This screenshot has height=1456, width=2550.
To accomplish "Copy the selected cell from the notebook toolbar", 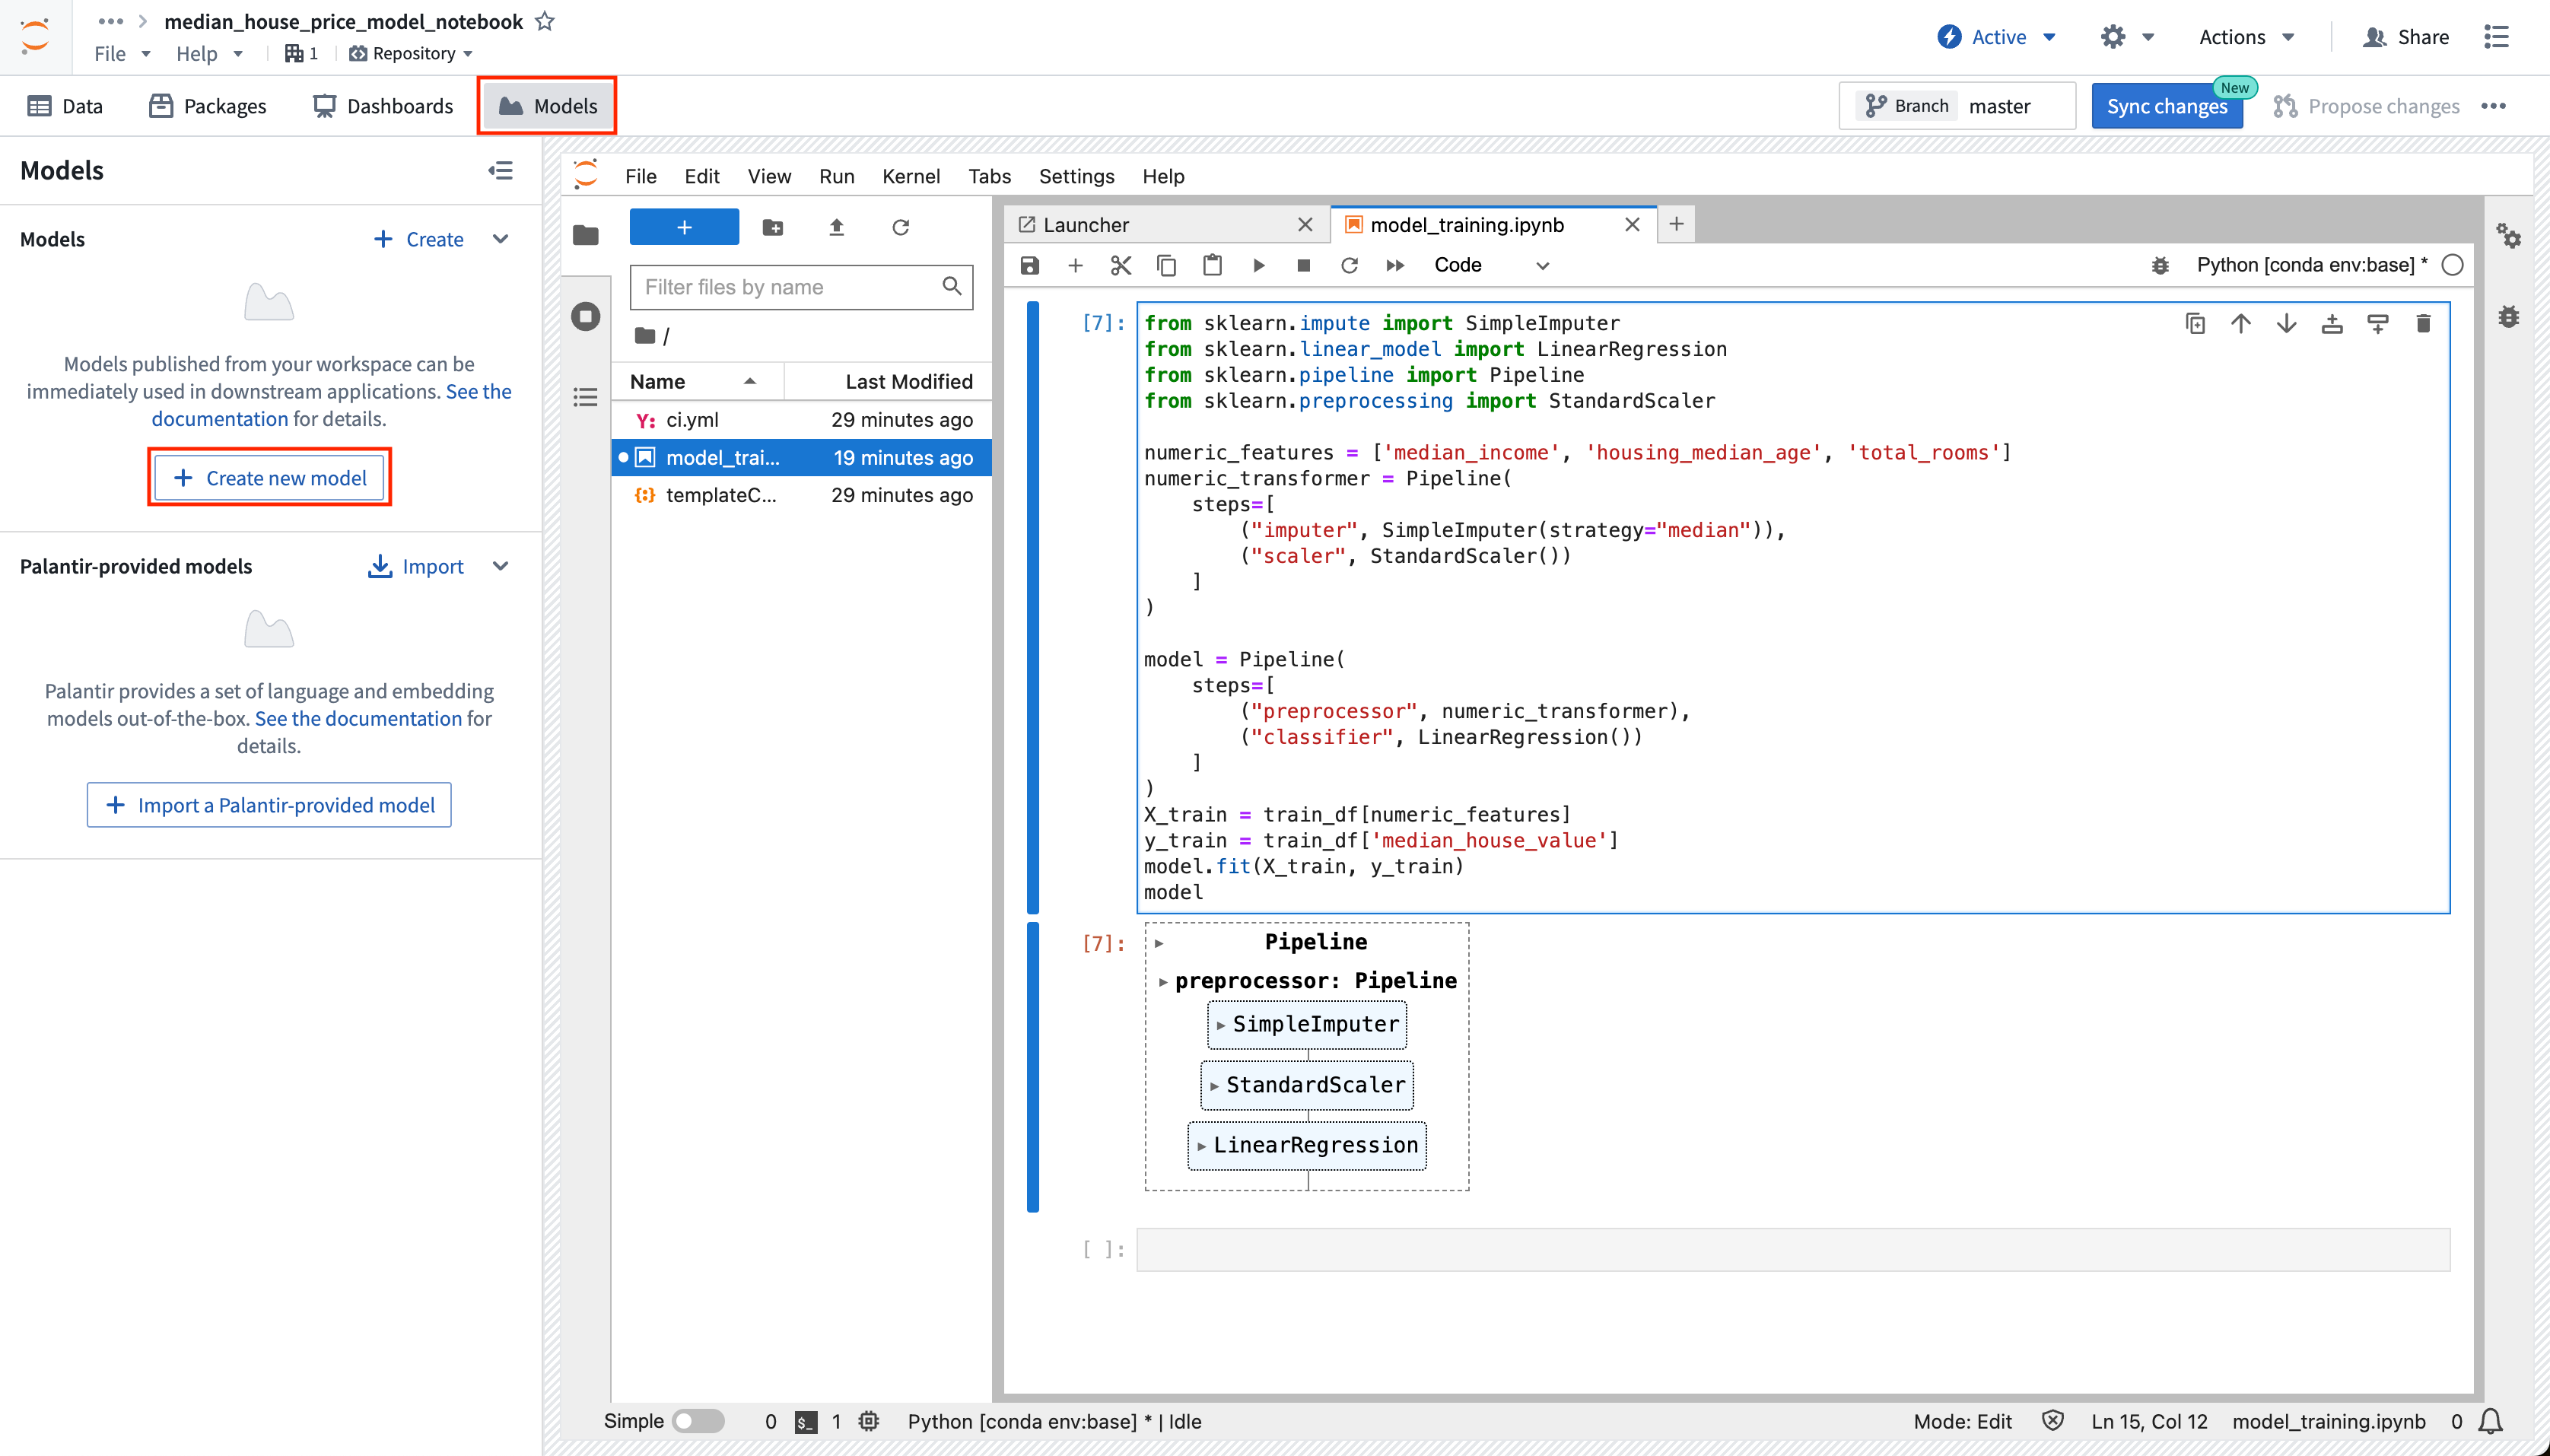I will click(x=1166, y=265).
